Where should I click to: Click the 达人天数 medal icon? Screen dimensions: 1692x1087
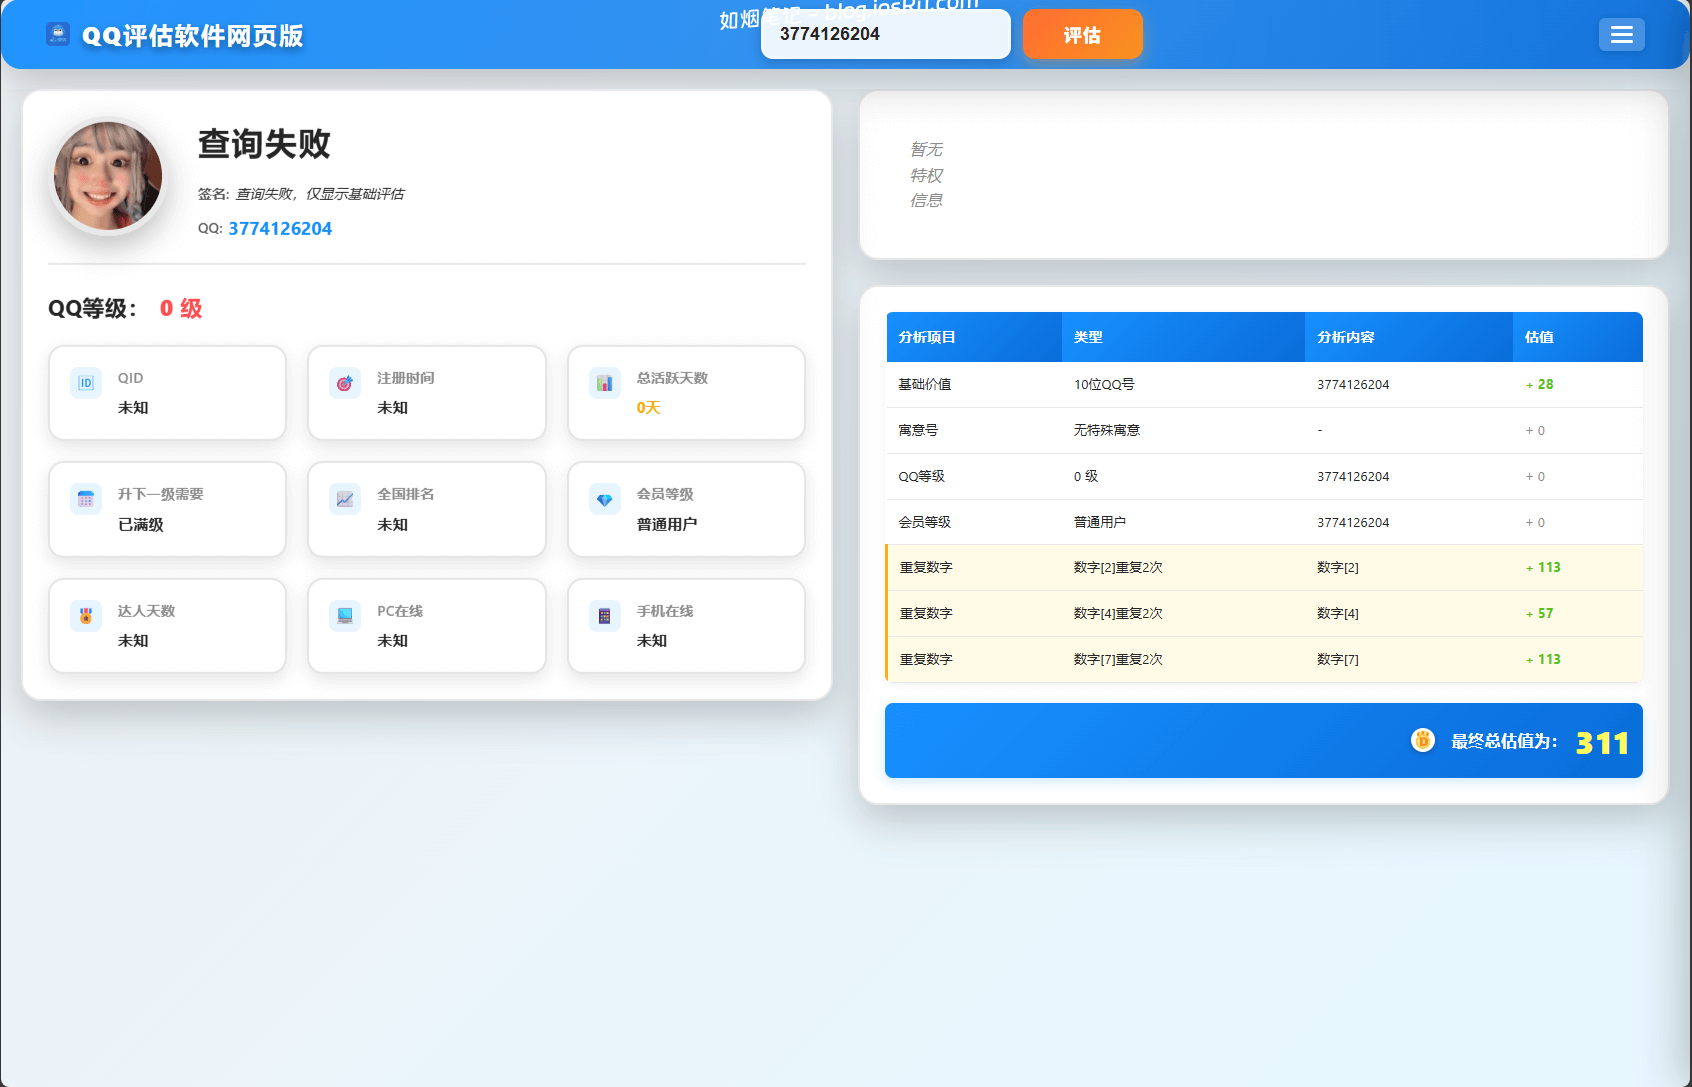(x=85, y=615)
